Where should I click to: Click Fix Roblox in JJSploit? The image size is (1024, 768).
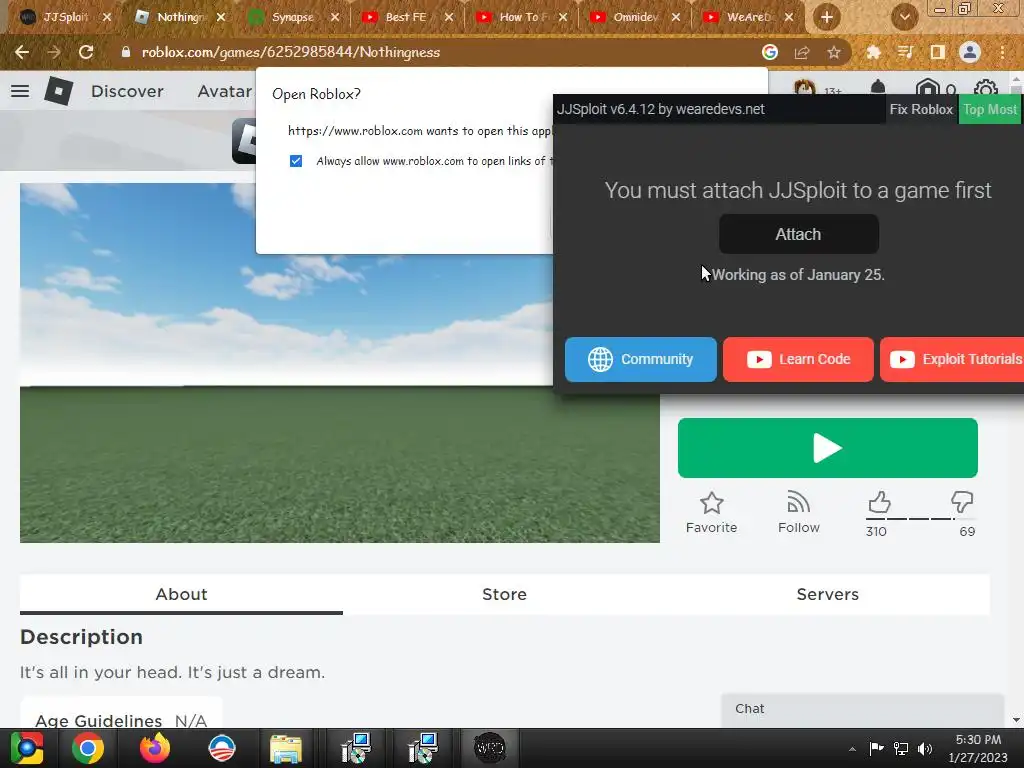tap(921, 109)
